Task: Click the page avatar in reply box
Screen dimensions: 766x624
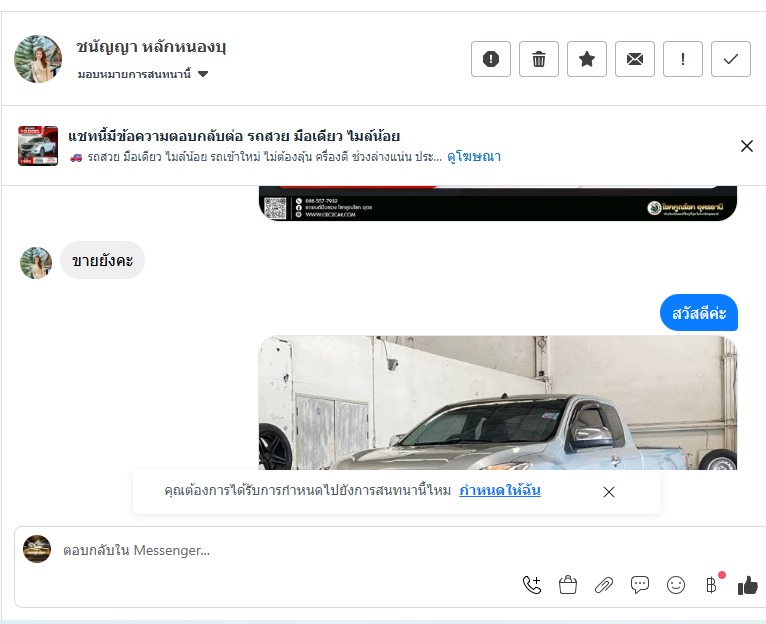Action: point(37,549)
